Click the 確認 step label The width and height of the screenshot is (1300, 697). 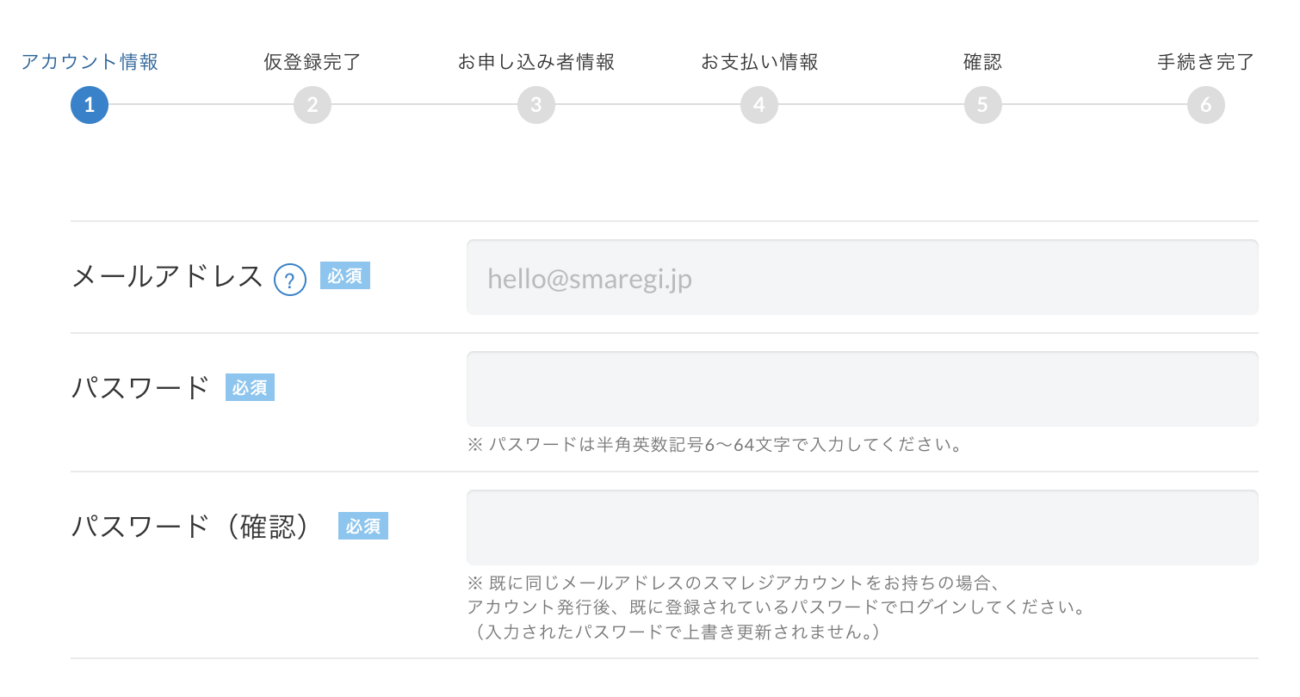[x=982, y=62]
